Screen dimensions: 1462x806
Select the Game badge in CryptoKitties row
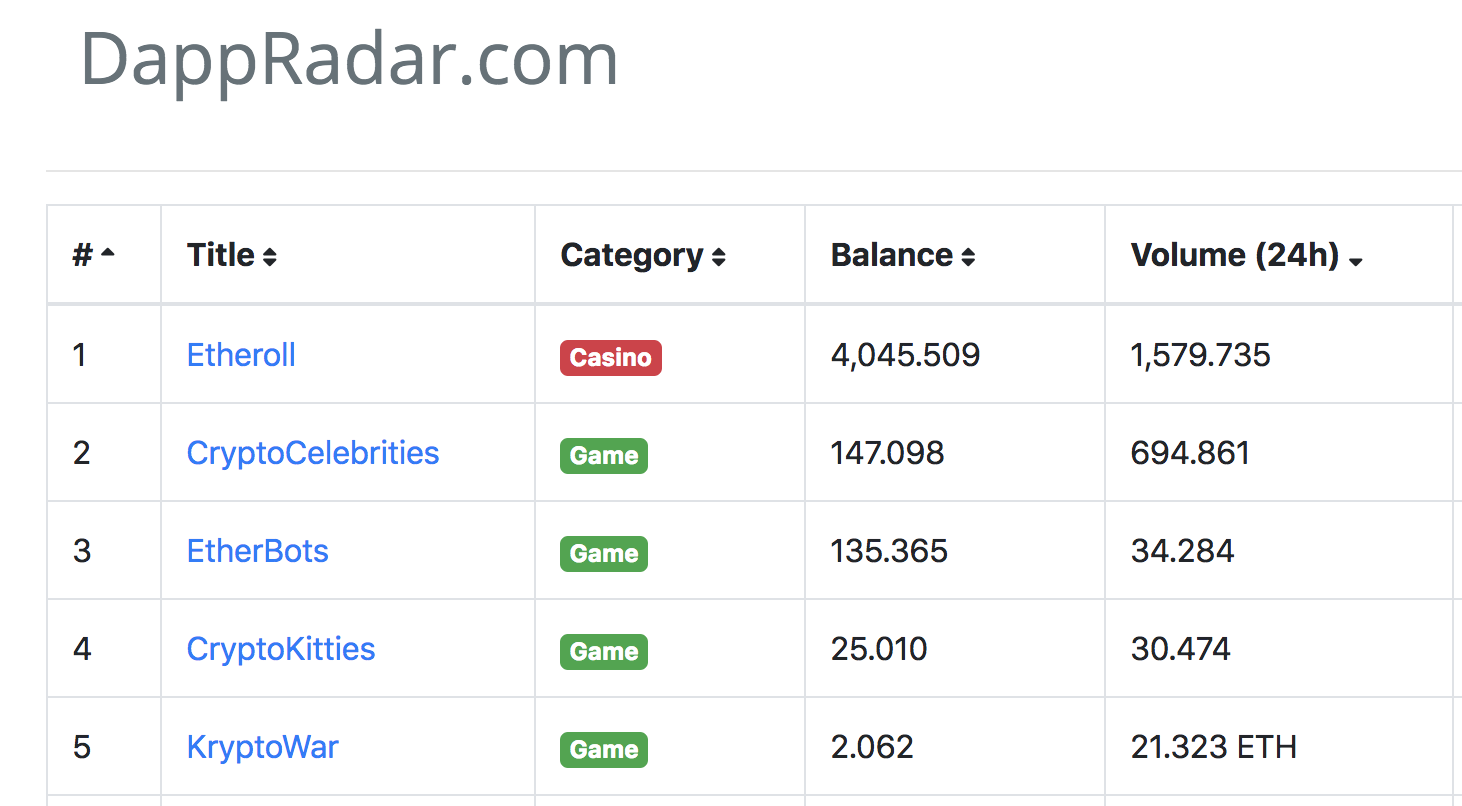pos(604,651)
